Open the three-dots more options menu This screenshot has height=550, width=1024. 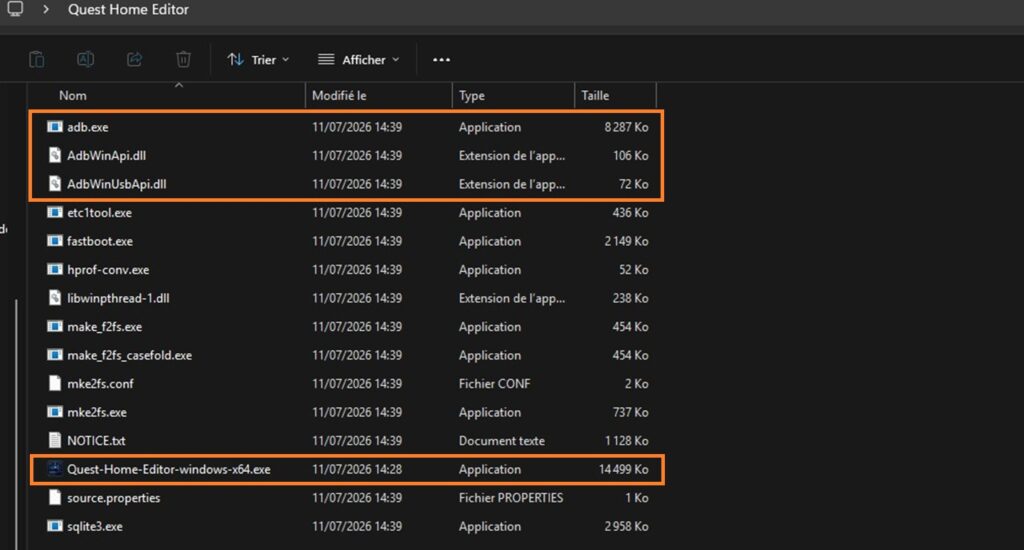click(x=441, y=59)
